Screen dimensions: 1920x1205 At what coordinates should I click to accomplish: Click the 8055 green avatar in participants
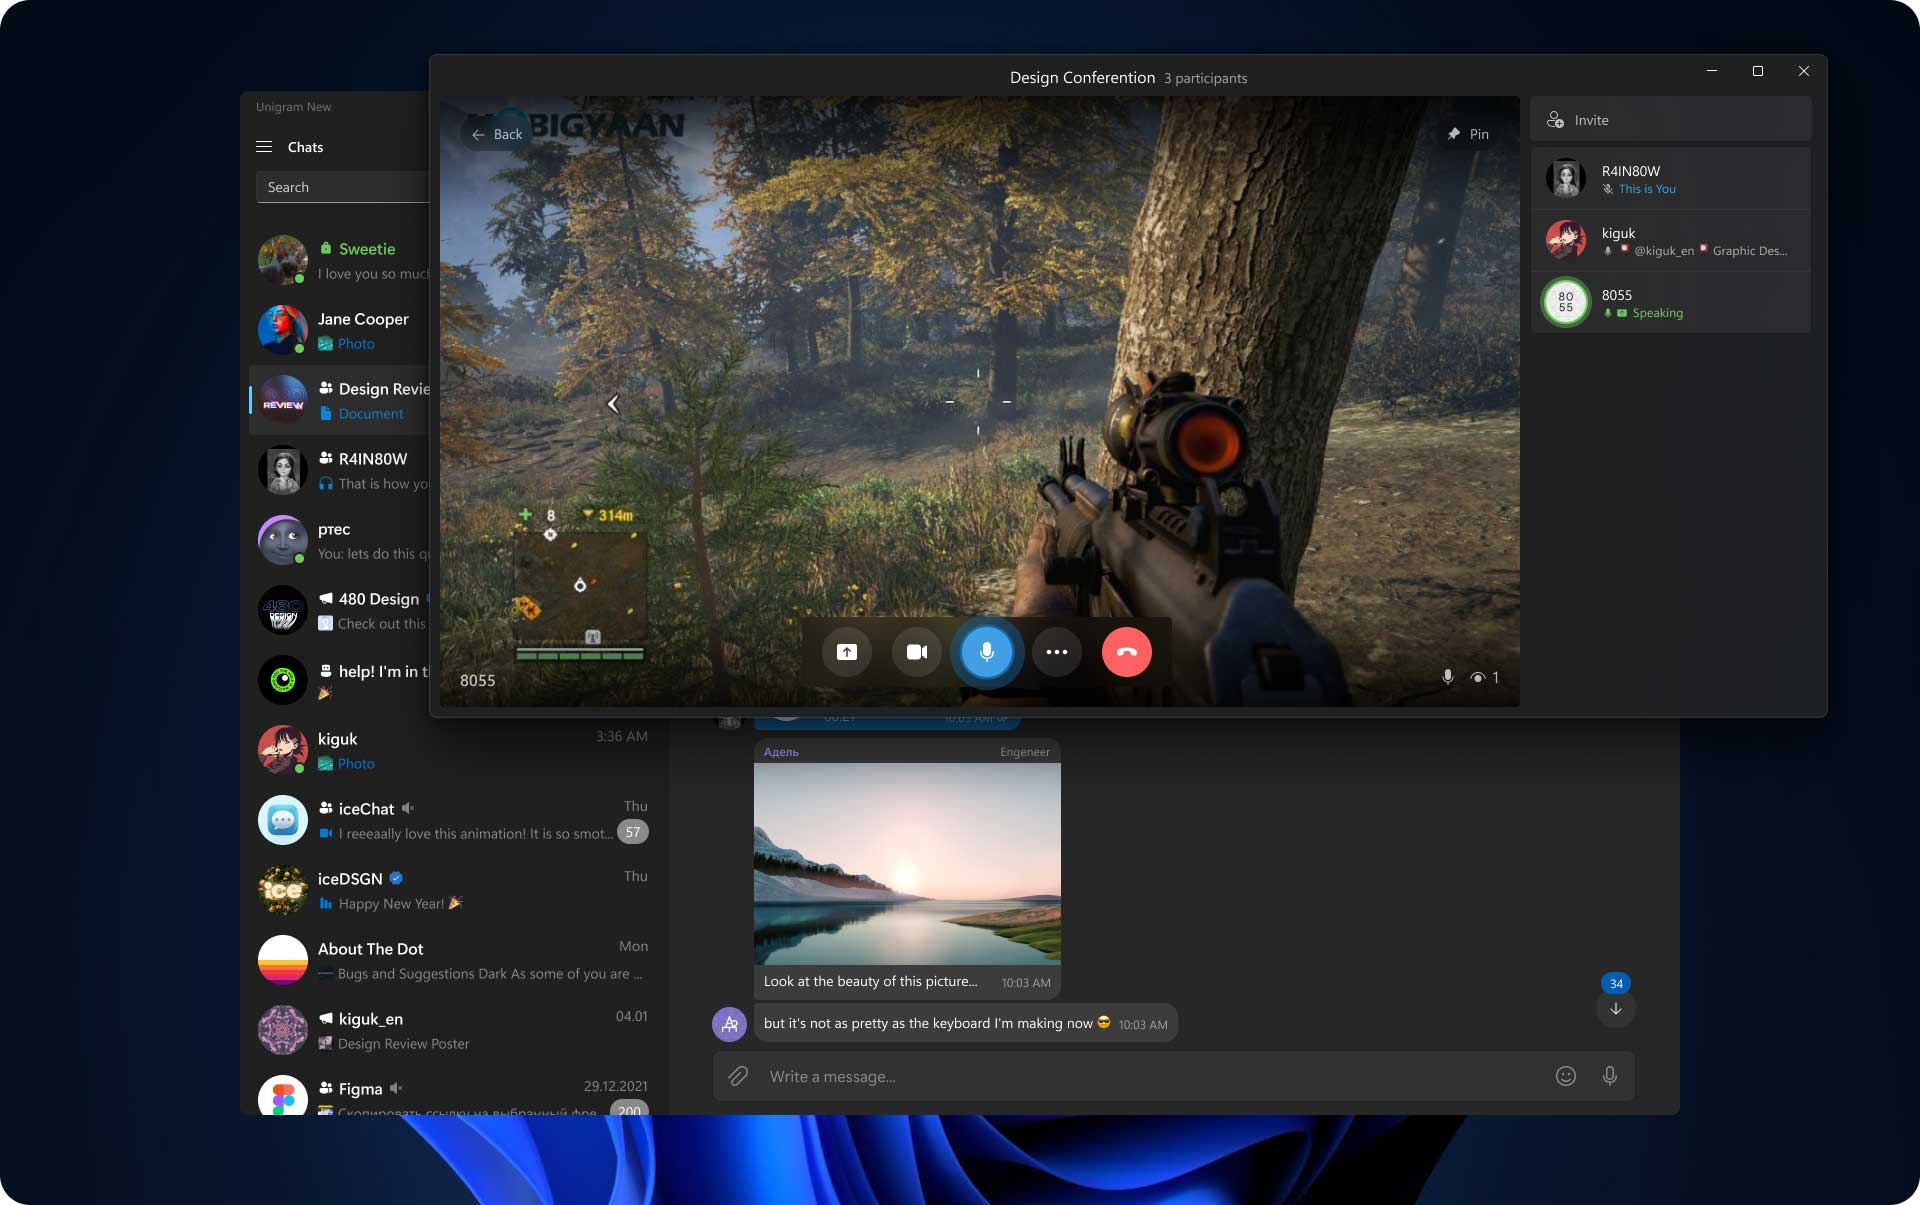[x=1566, y=302]
